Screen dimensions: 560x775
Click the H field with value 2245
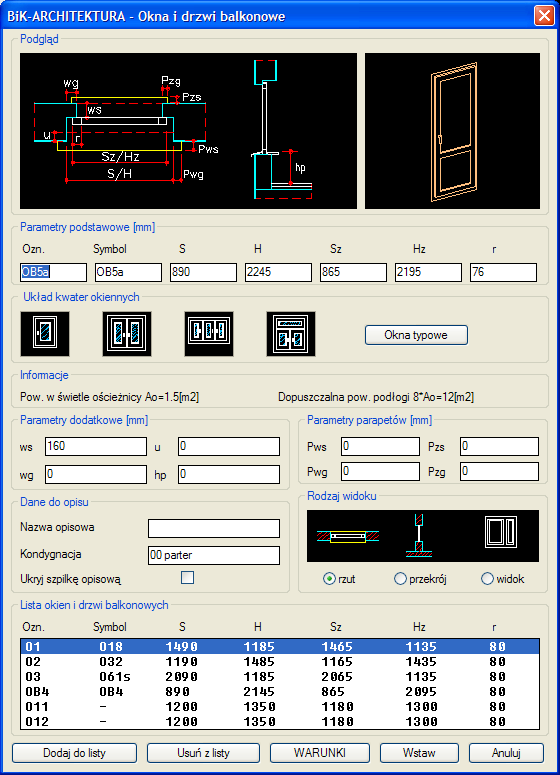pyautogui.click(x=278, y=272)
